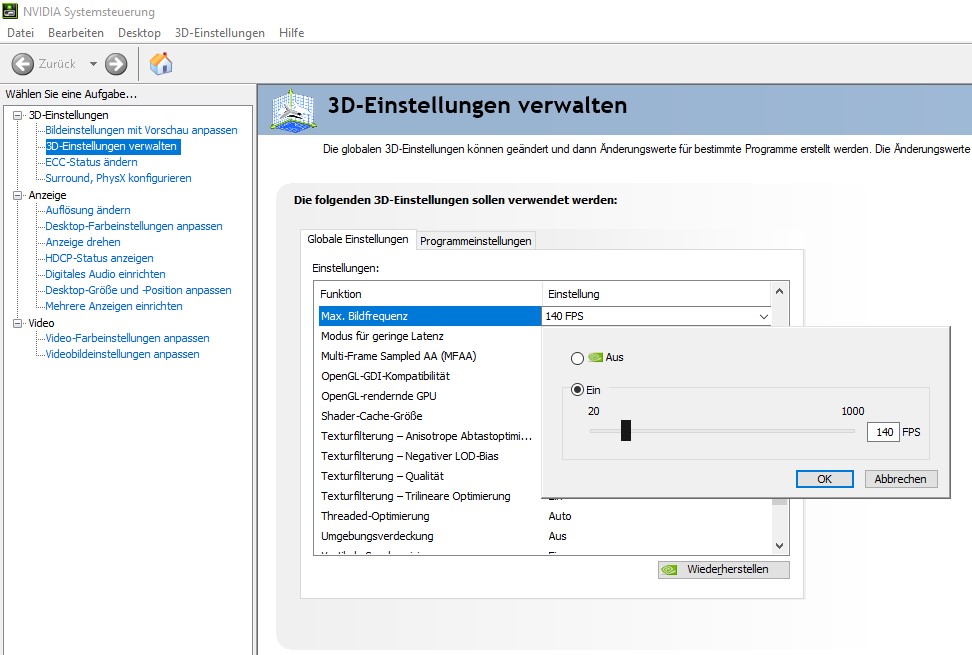Click the Abbrechen button
This screenshot has width=972, height=655.
pos(900,479)
